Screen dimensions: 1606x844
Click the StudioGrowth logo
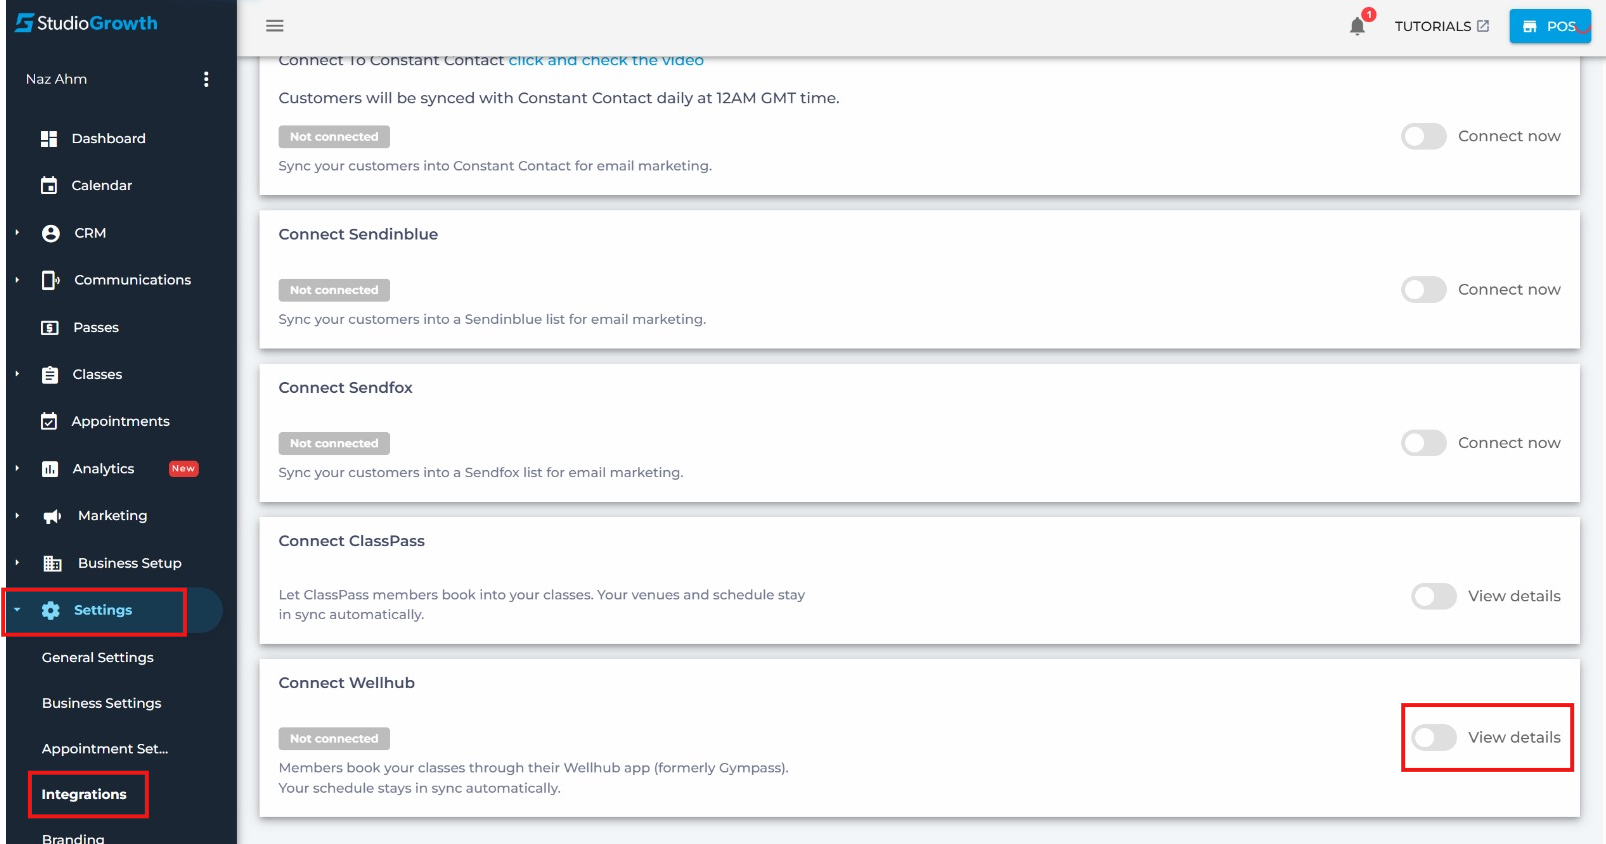point(86,23)
